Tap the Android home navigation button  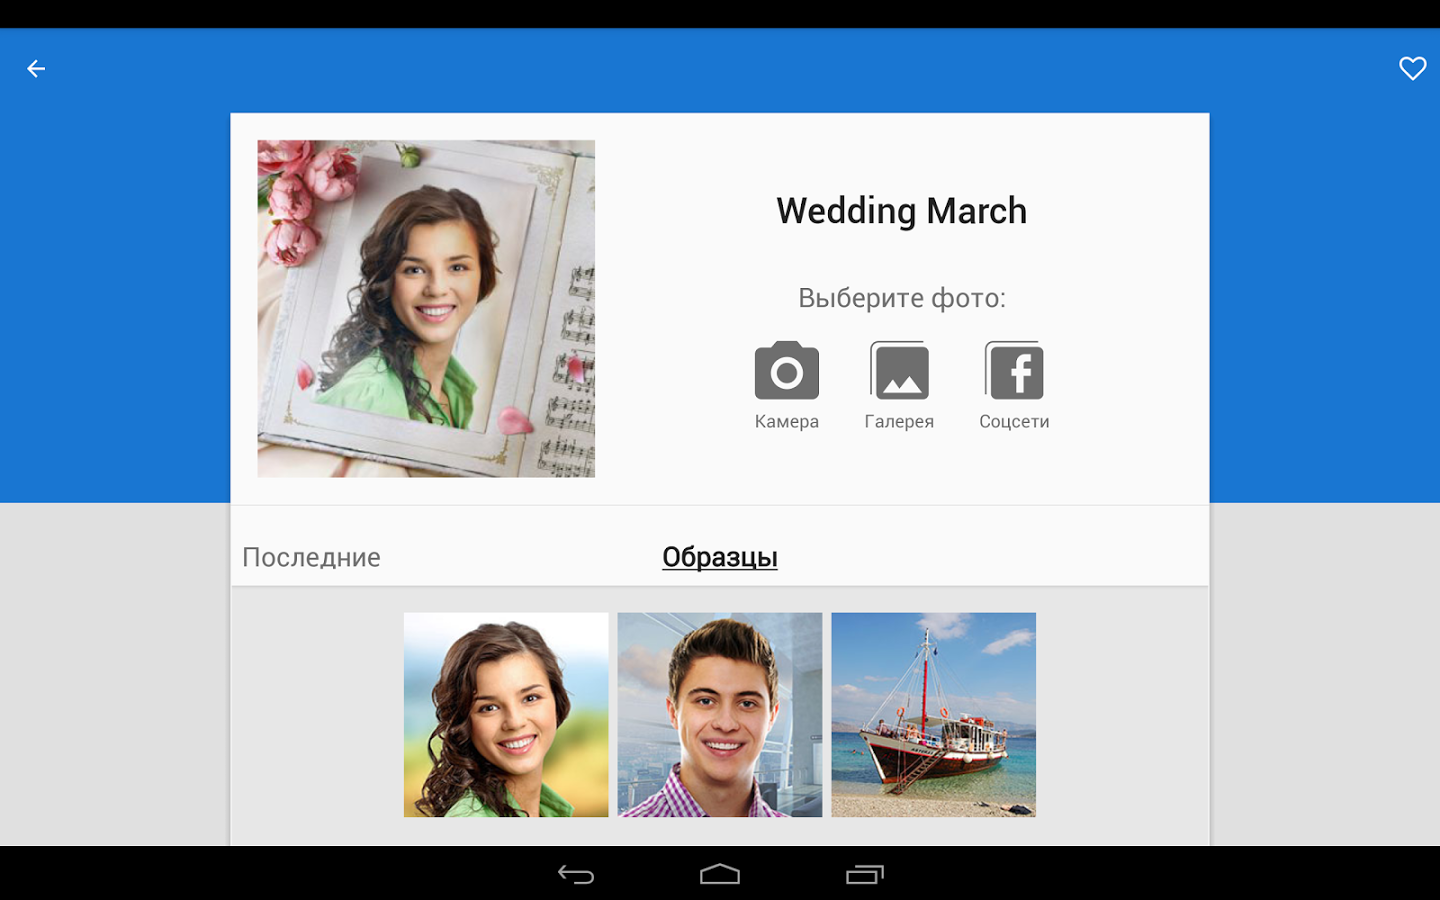click(720, 875)
